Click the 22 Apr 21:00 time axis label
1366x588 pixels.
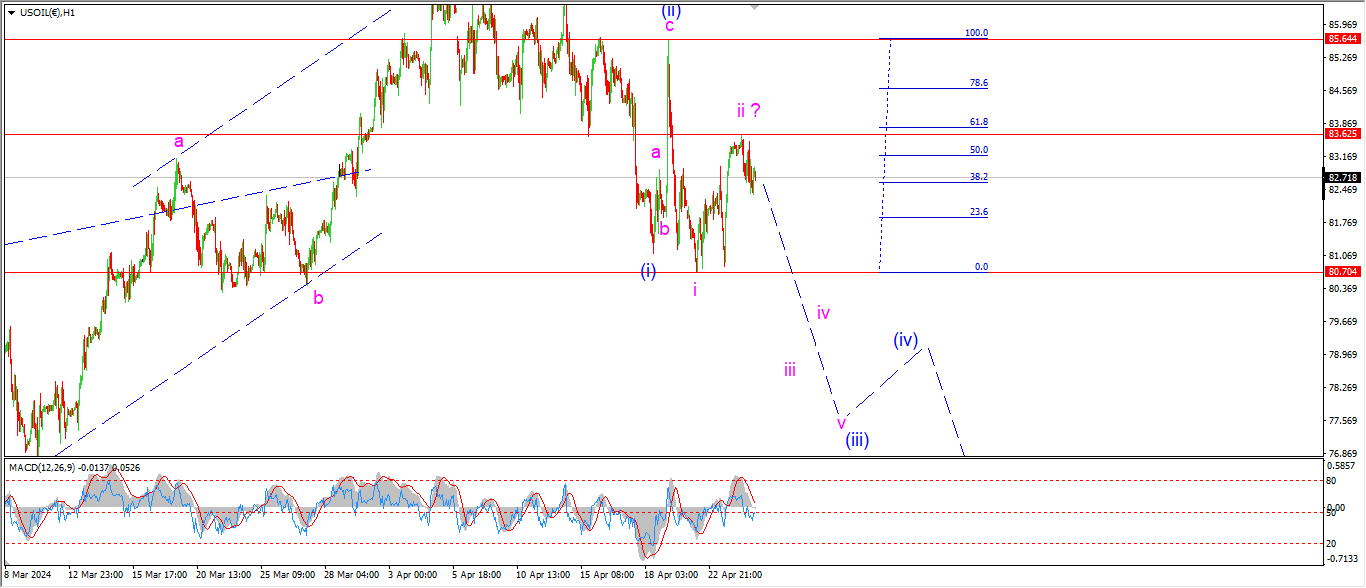735,575
